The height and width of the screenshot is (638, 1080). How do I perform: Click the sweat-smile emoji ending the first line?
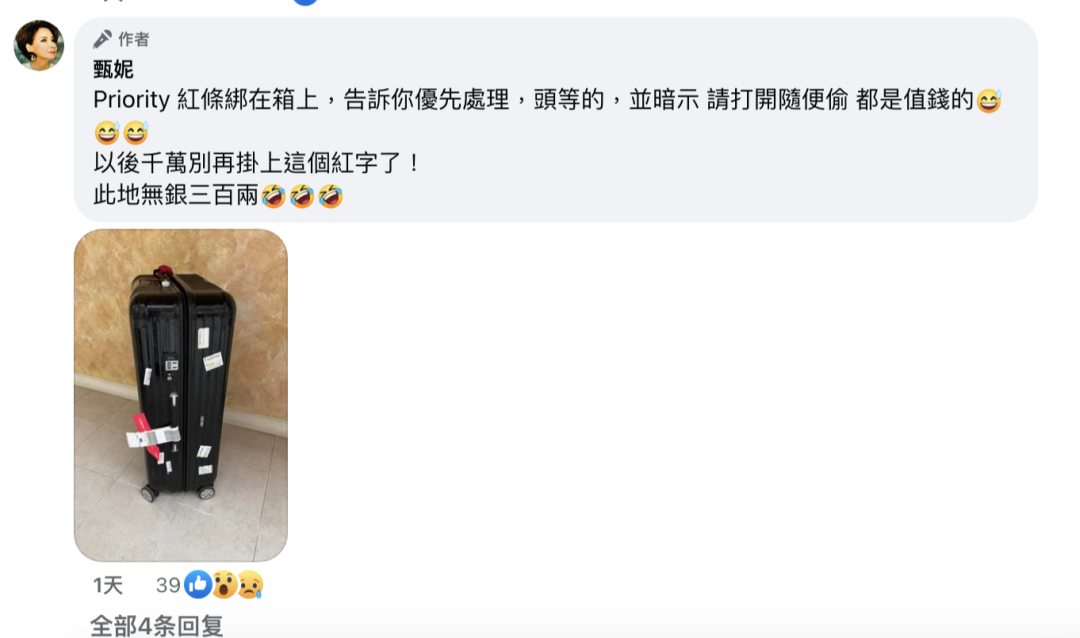coord(988,101)
